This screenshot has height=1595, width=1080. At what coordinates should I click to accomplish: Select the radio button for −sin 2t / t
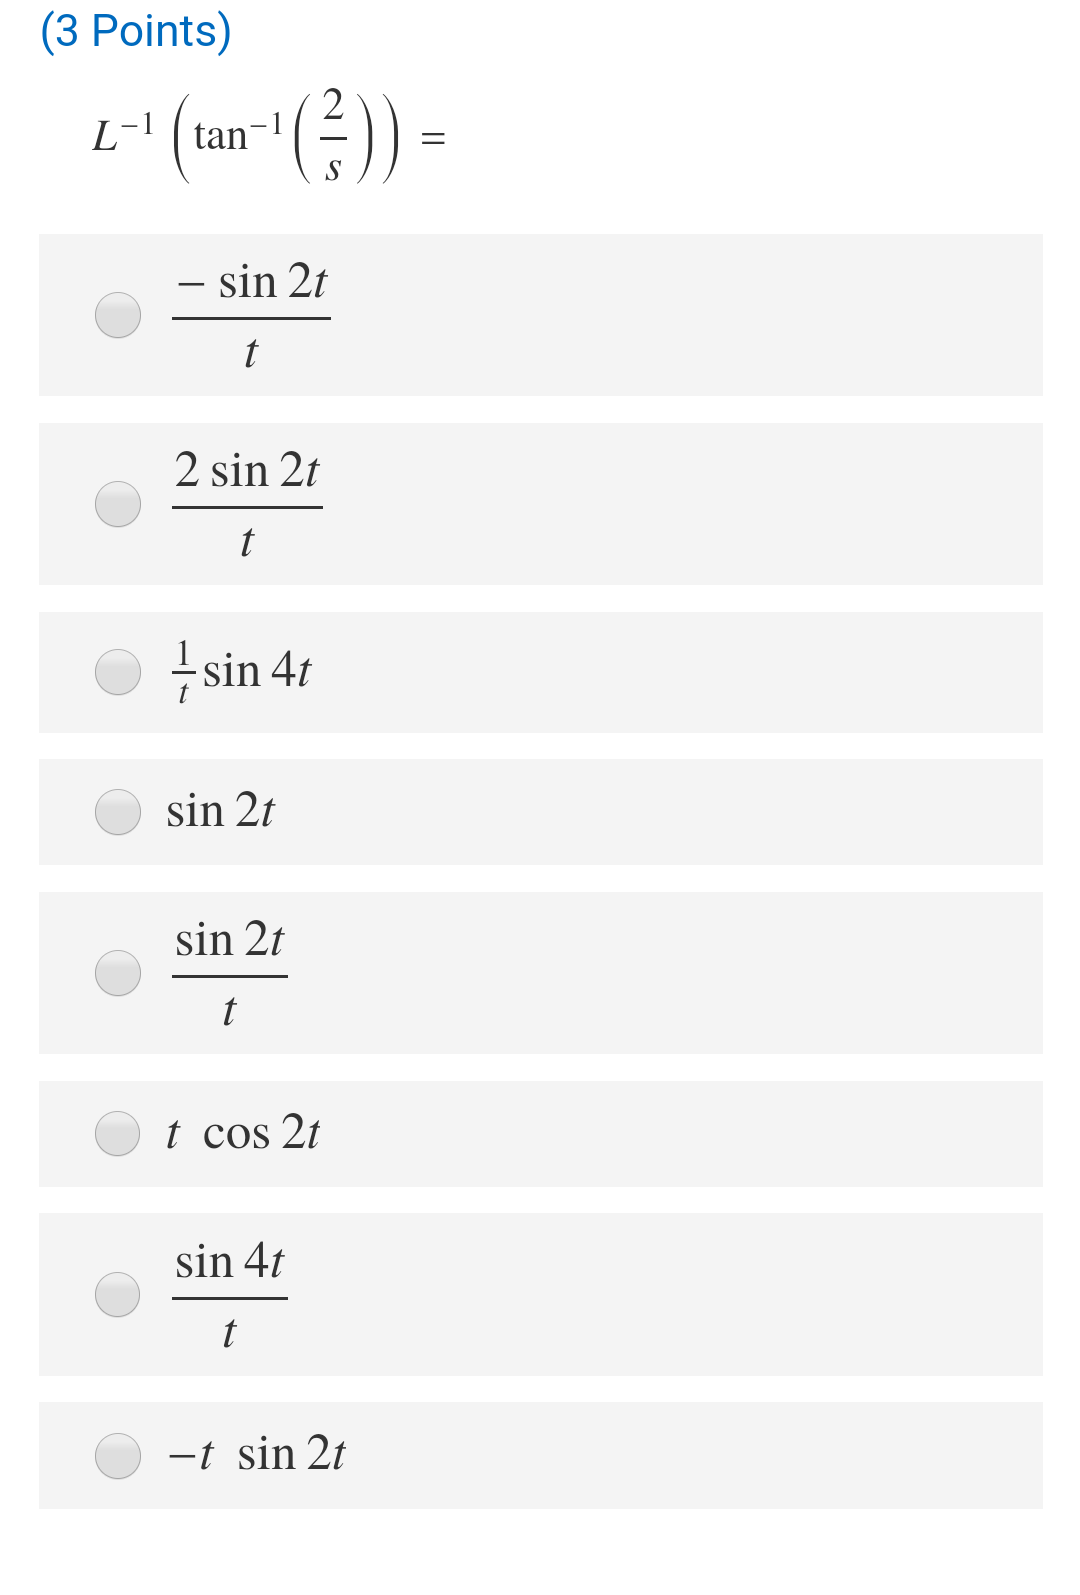[117, 313]
